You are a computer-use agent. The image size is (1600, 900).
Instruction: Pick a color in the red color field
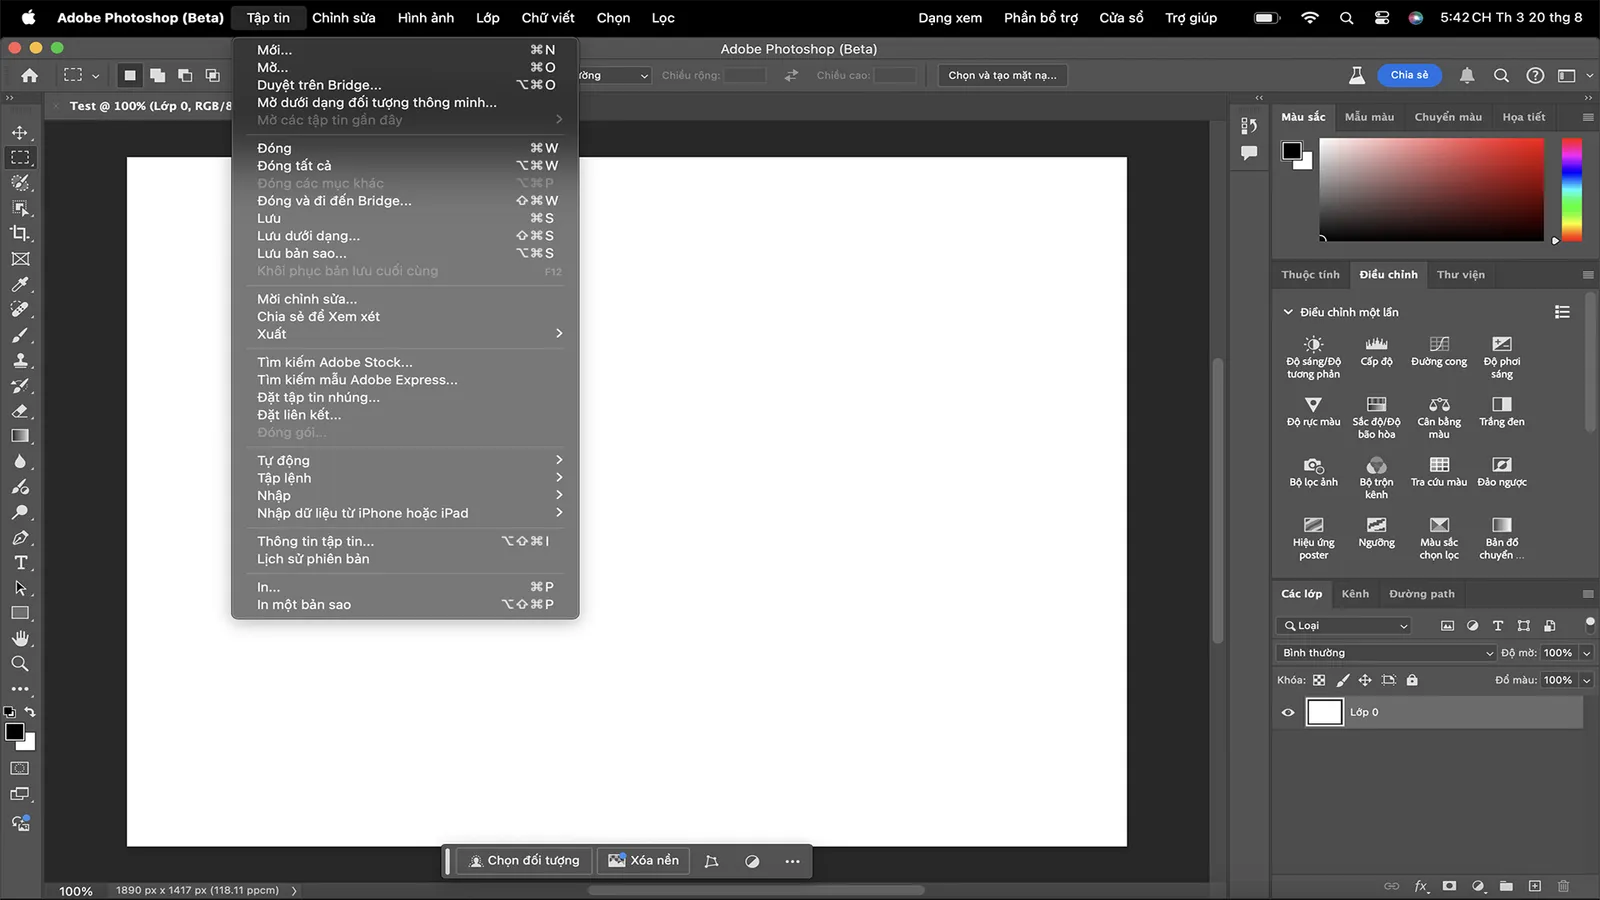(1432, 190)
